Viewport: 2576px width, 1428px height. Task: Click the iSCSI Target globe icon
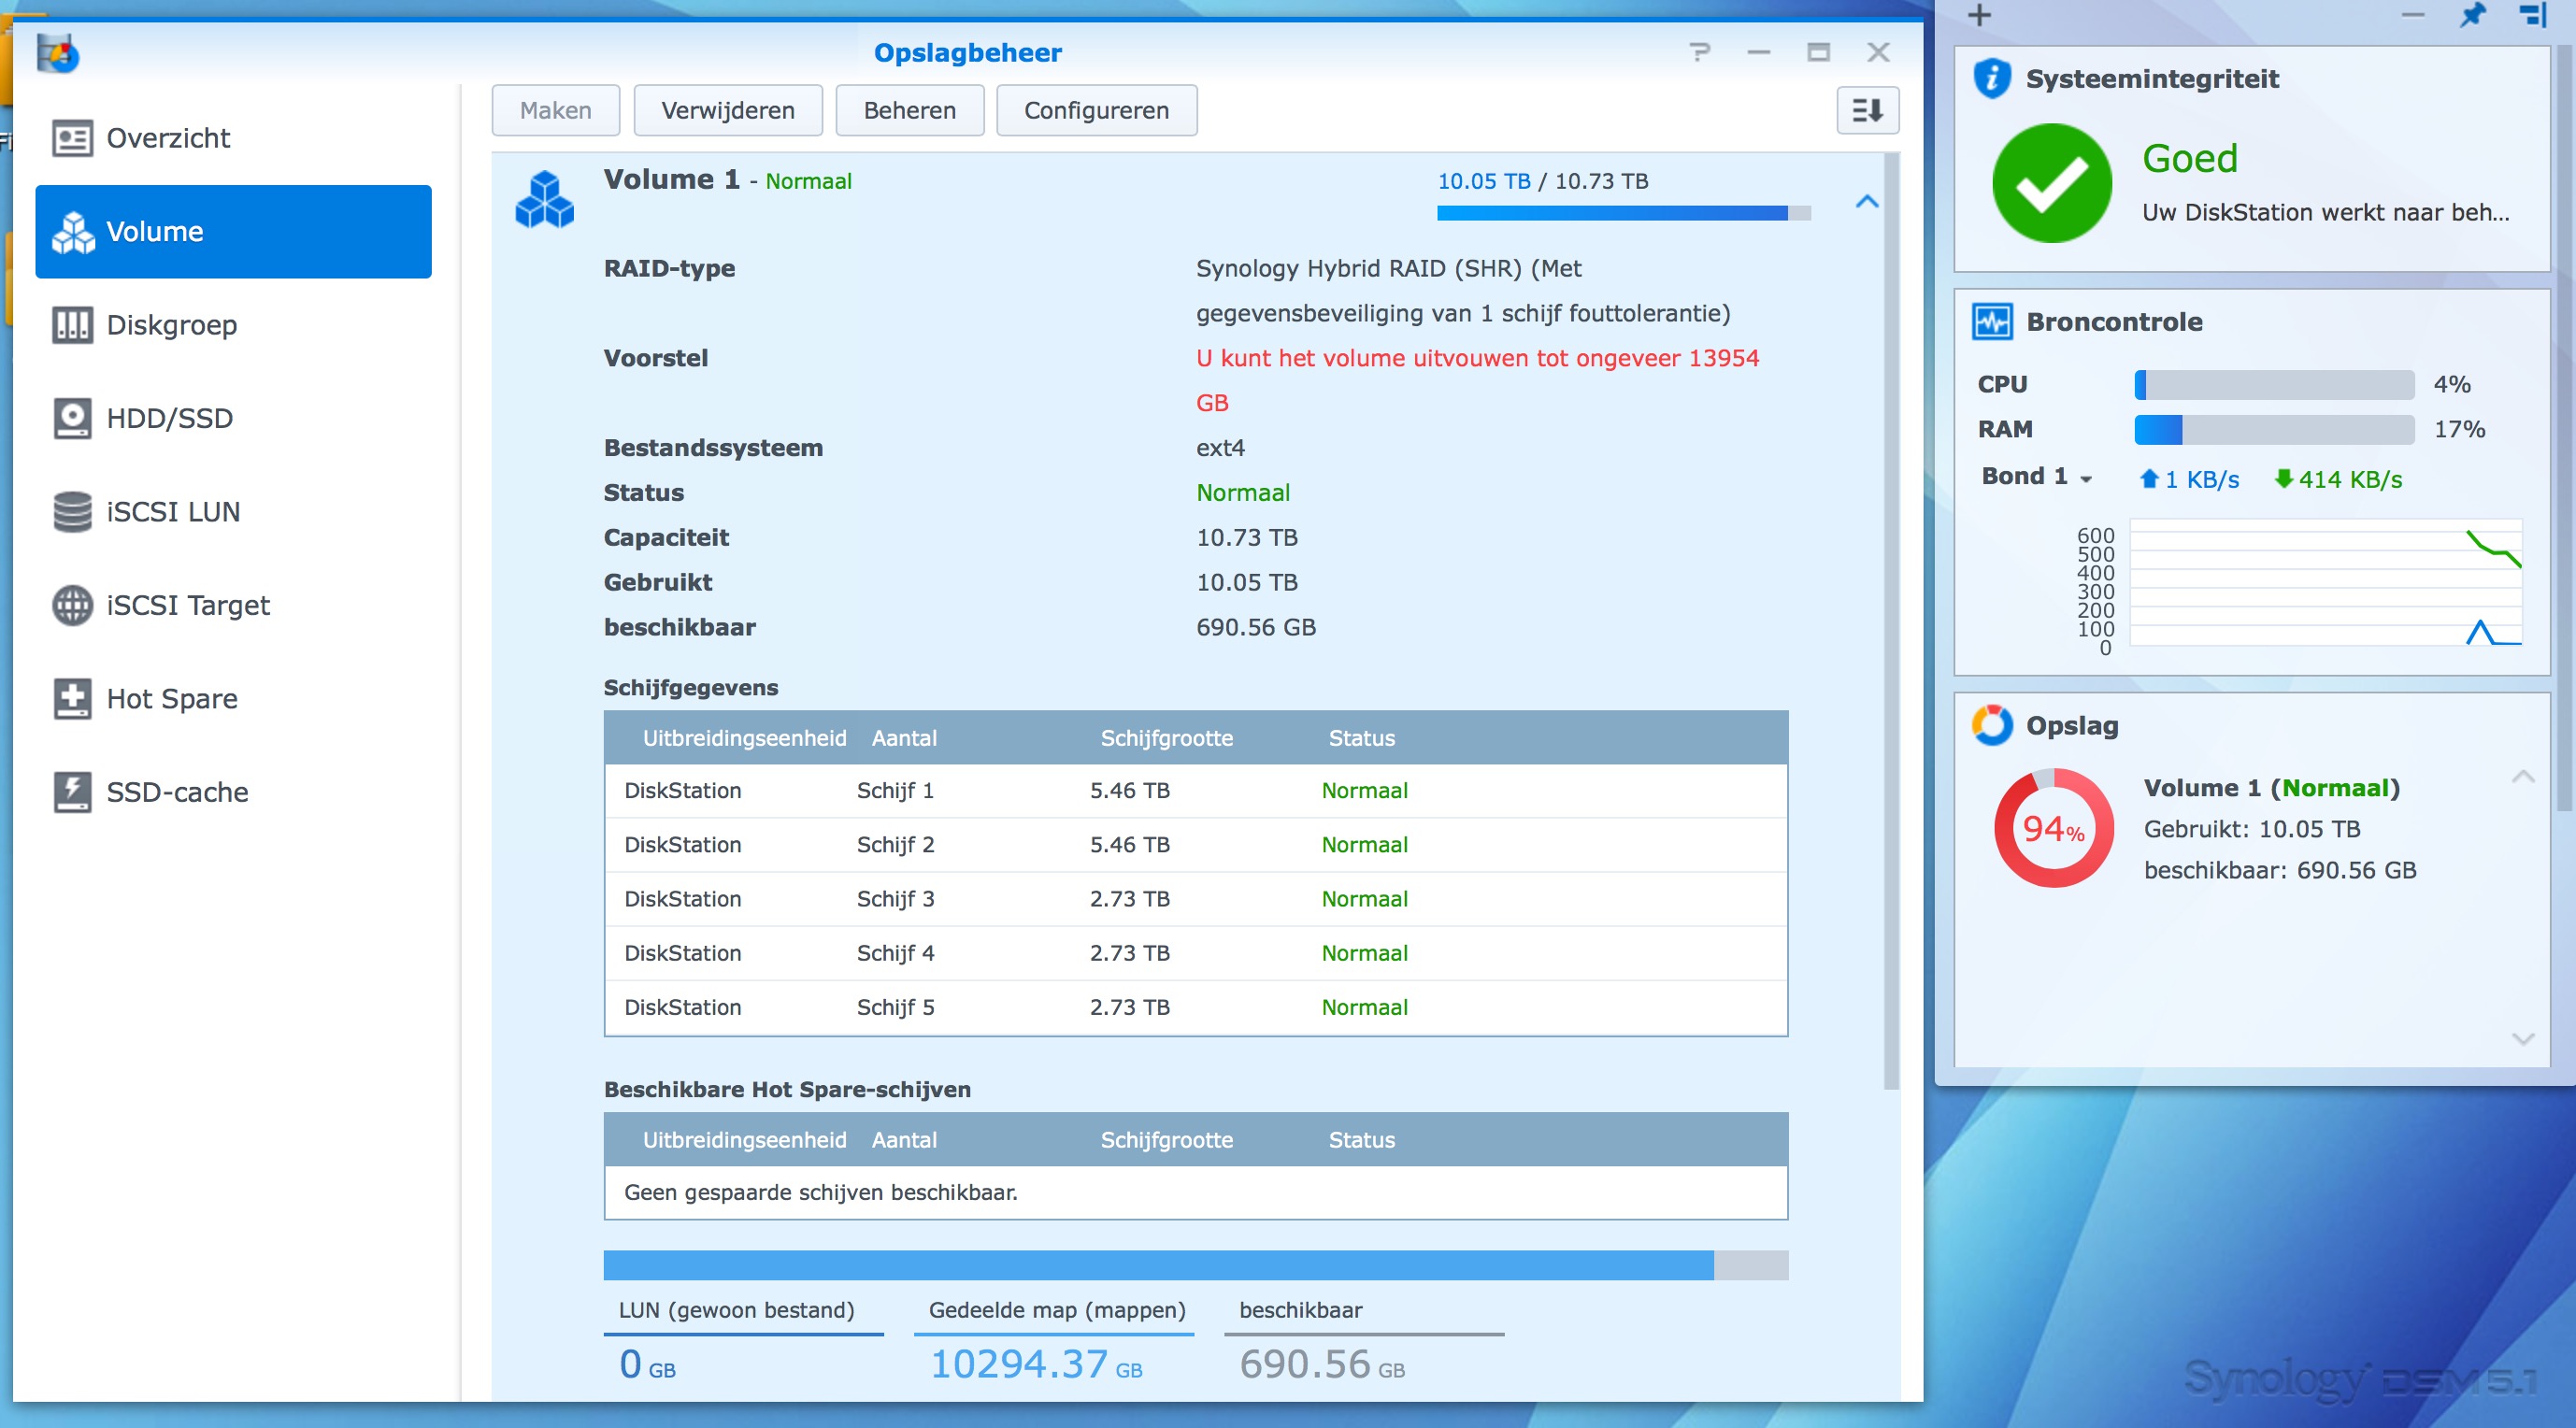[x=72, y=605]
